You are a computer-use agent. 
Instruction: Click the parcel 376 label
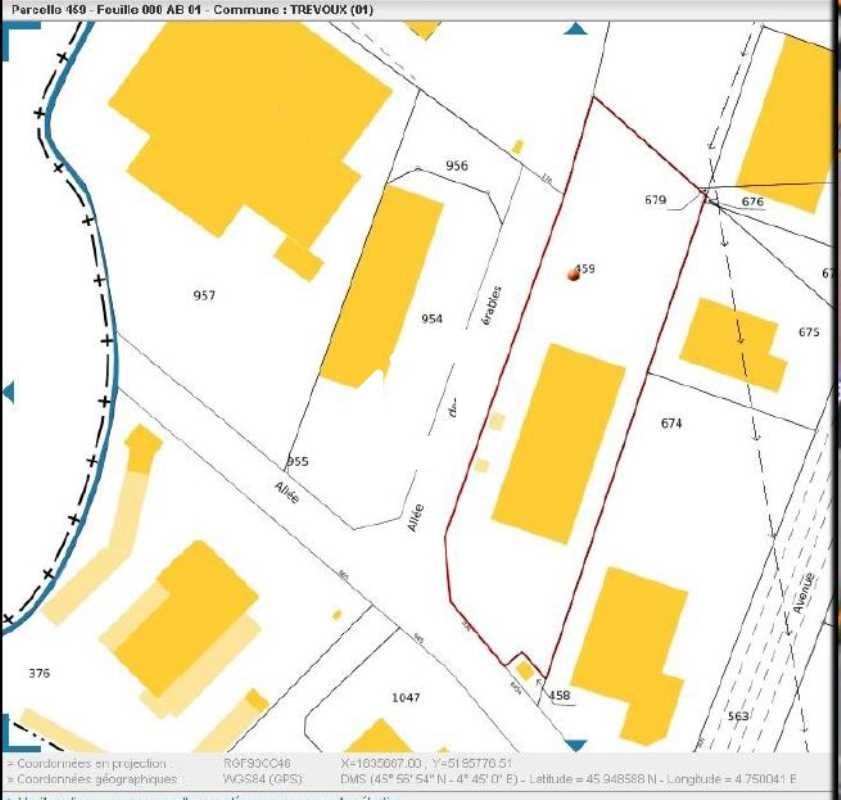40,672
